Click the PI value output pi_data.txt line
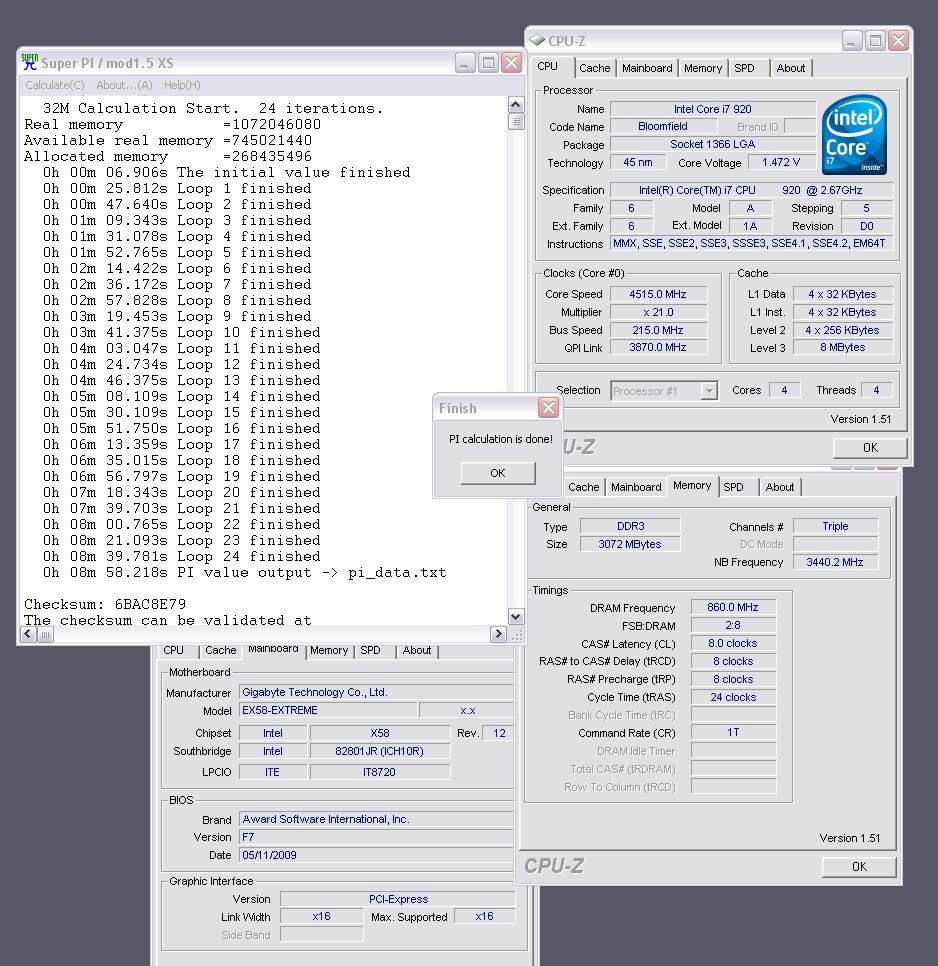Screen dimensions: 938x966 (x=245, y=572)
